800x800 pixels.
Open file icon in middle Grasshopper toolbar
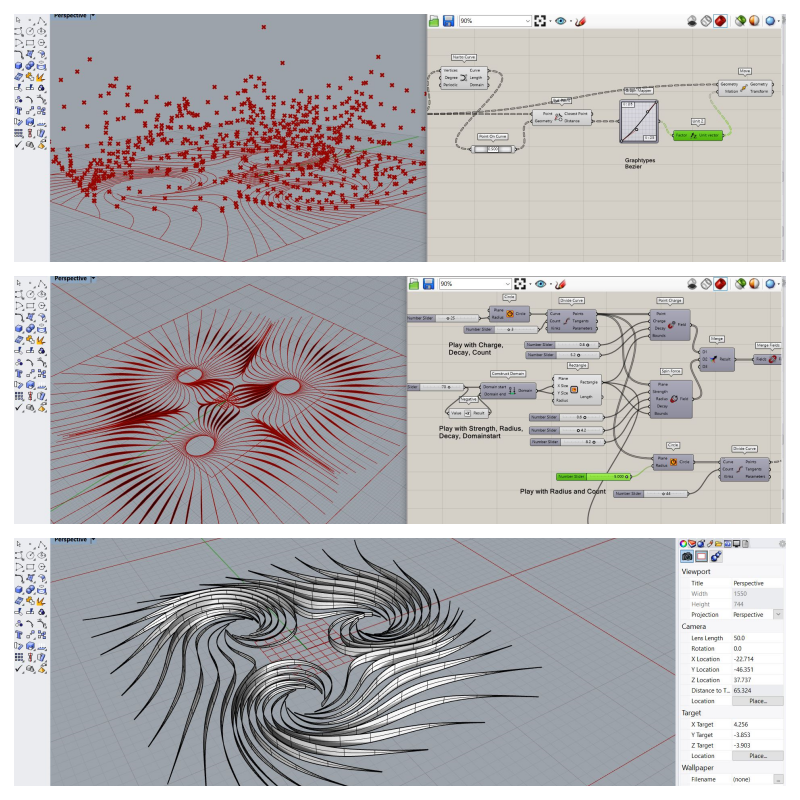pos(414,284)
